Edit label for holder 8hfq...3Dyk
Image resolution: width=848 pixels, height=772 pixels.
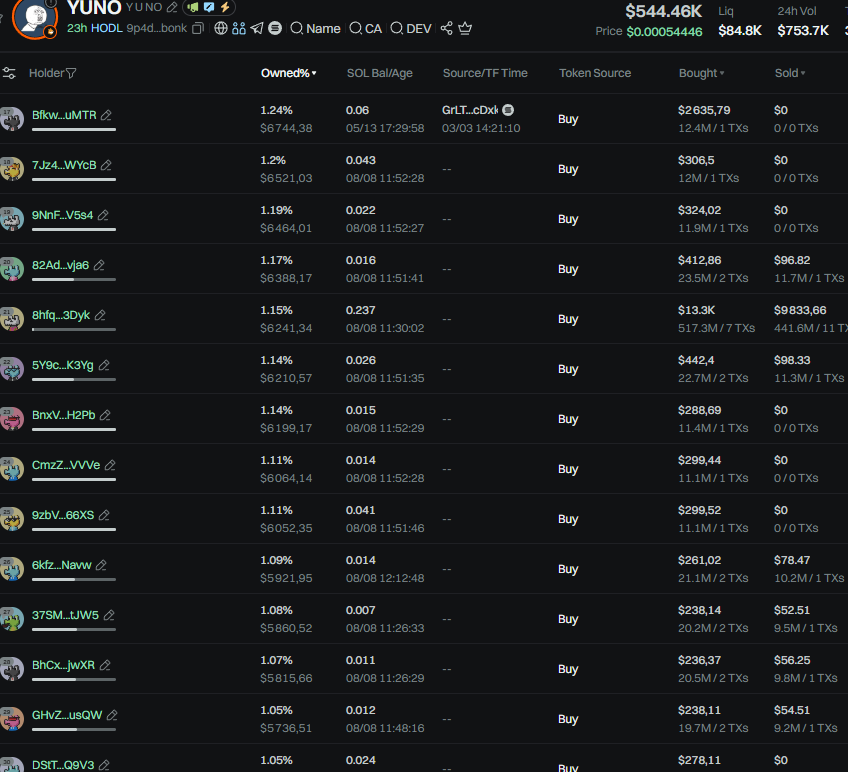100,315
